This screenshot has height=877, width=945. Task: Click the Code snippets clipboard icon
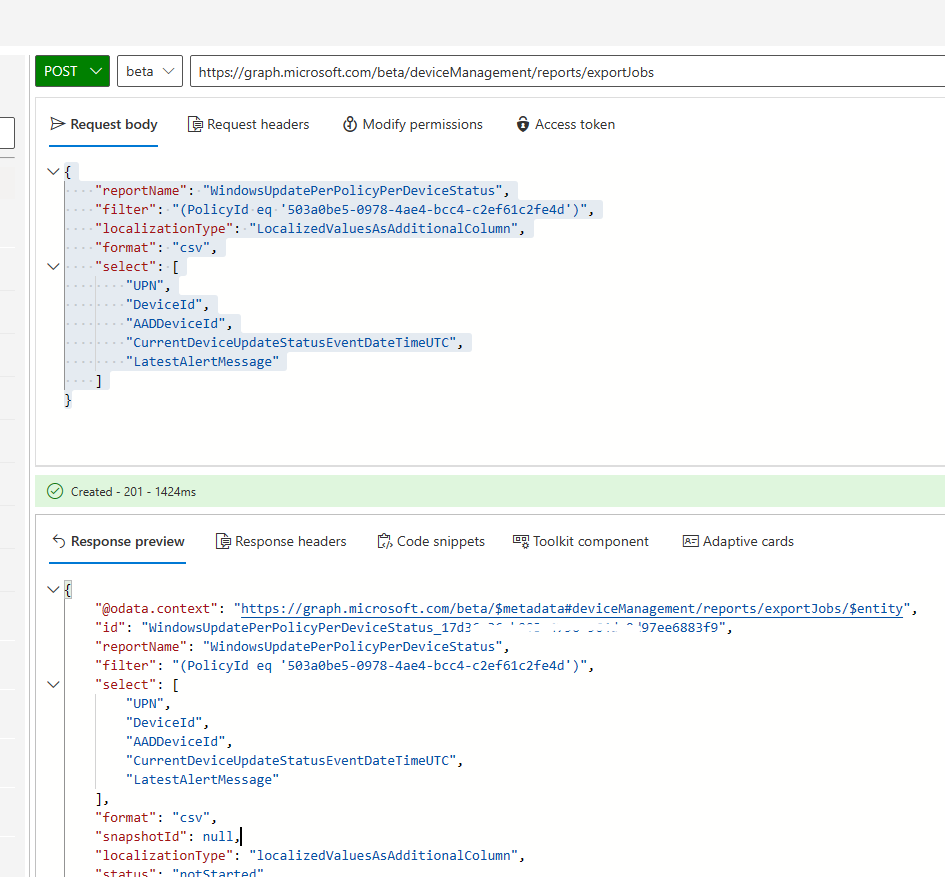(x=385, y=541)
